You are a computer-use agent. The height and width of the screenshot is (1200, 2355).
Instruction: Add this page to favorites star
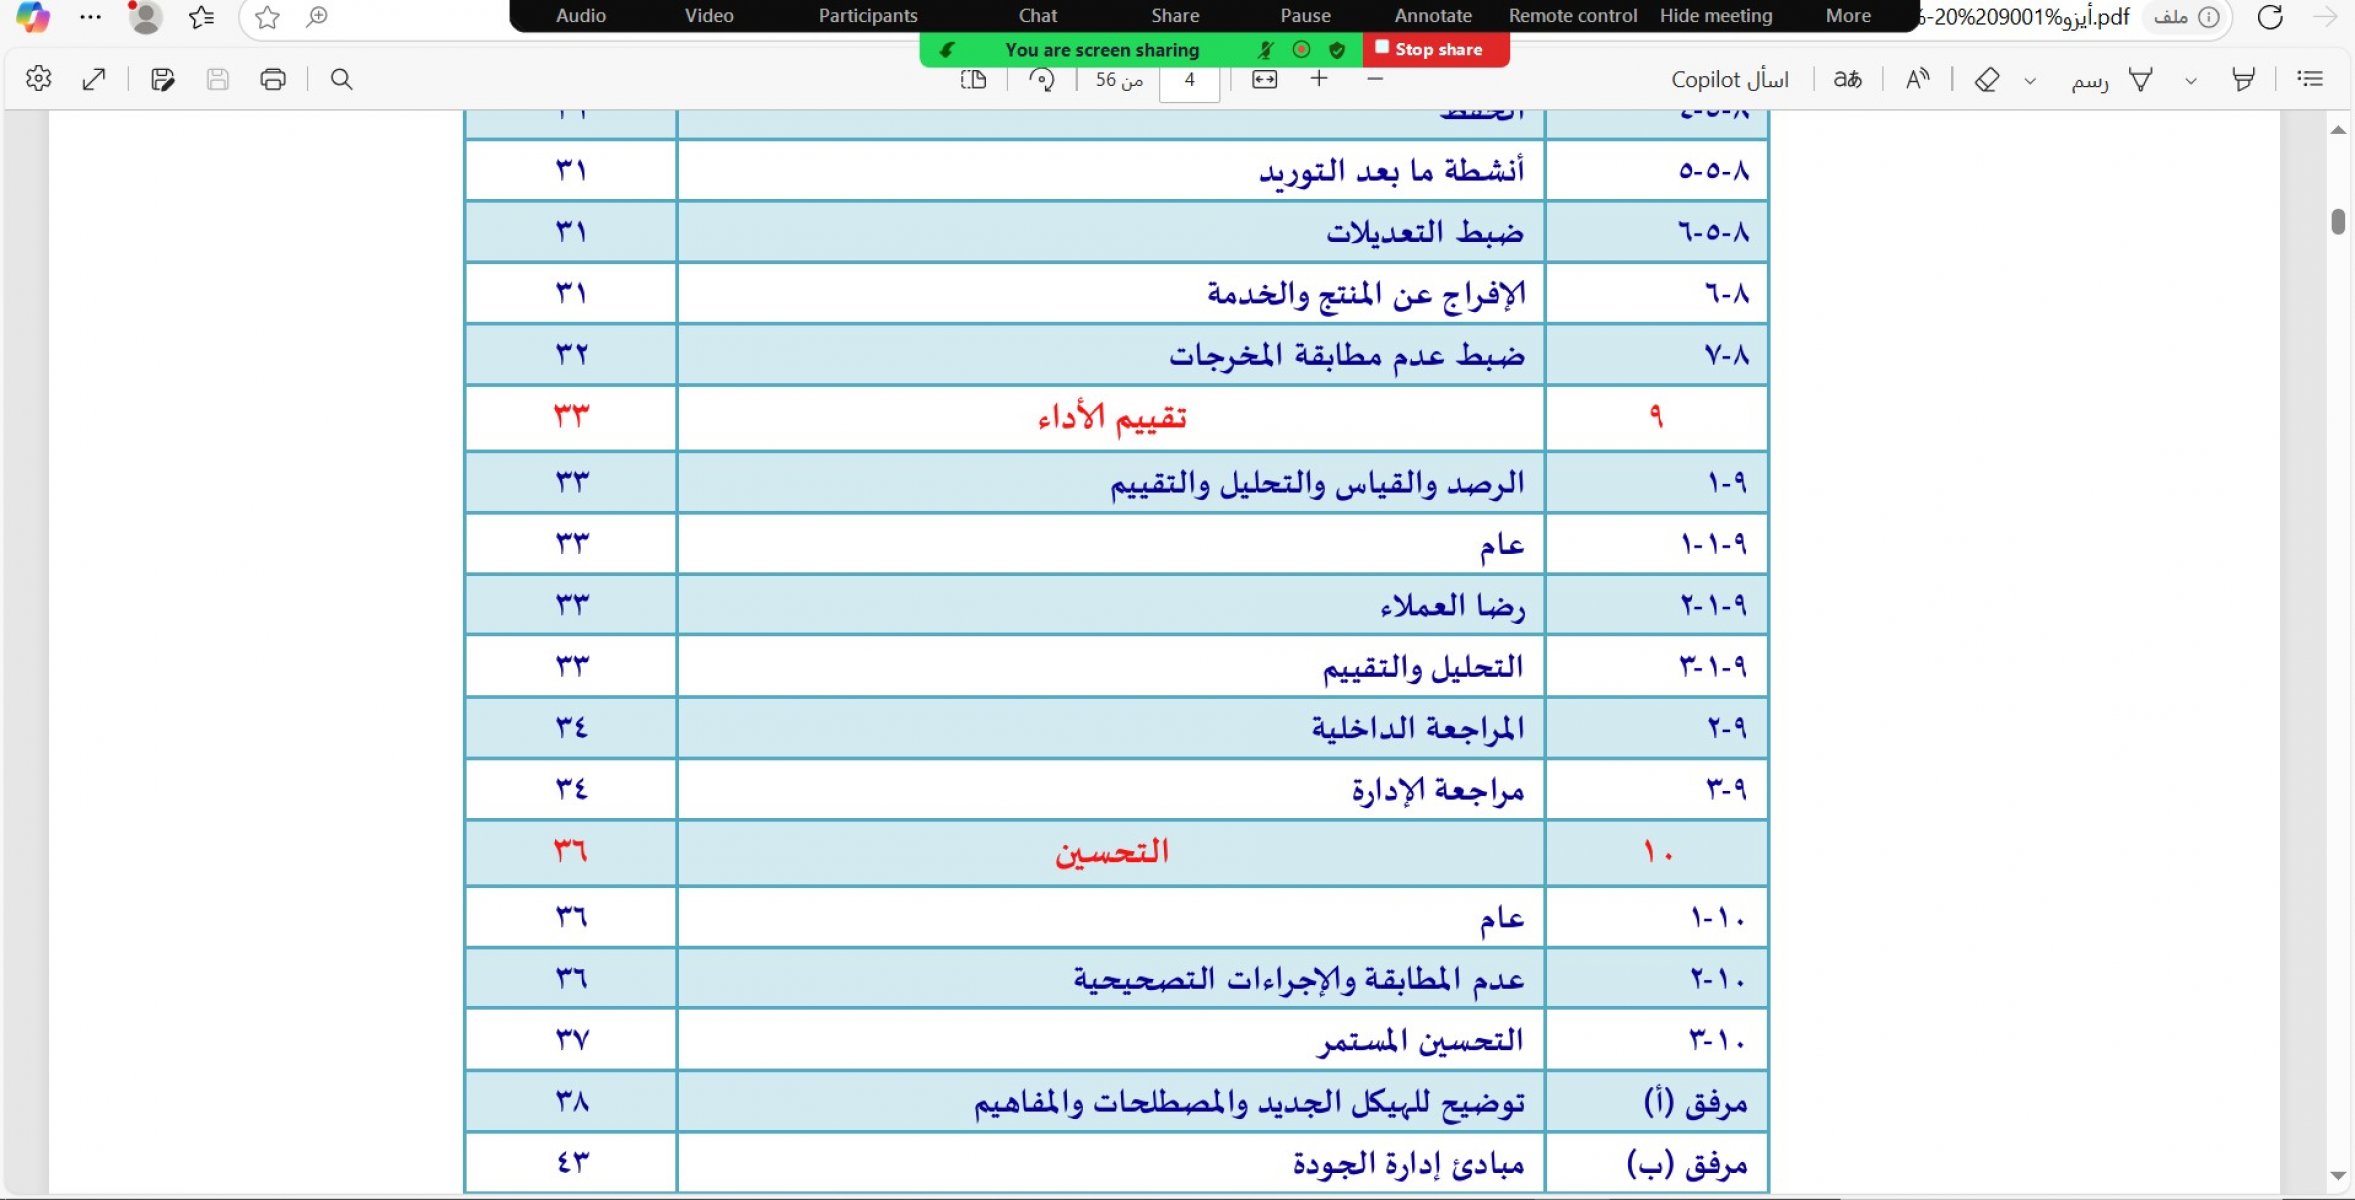click(x=267, y=17)
